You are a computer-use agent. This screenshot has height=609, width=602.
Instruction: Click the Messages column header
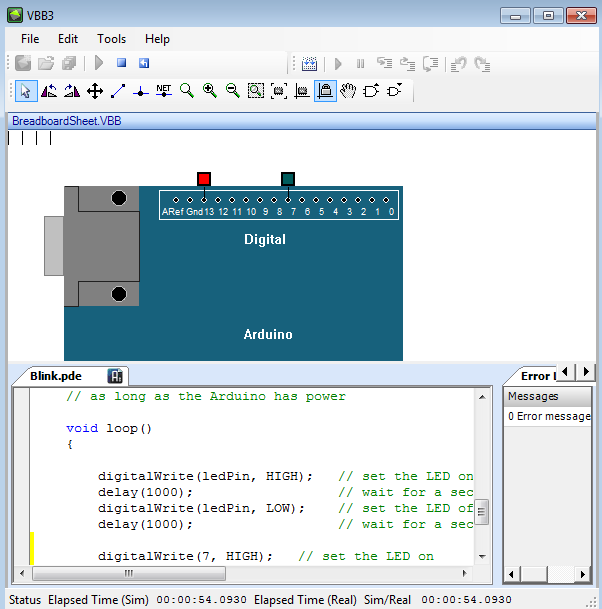[548, 396]
